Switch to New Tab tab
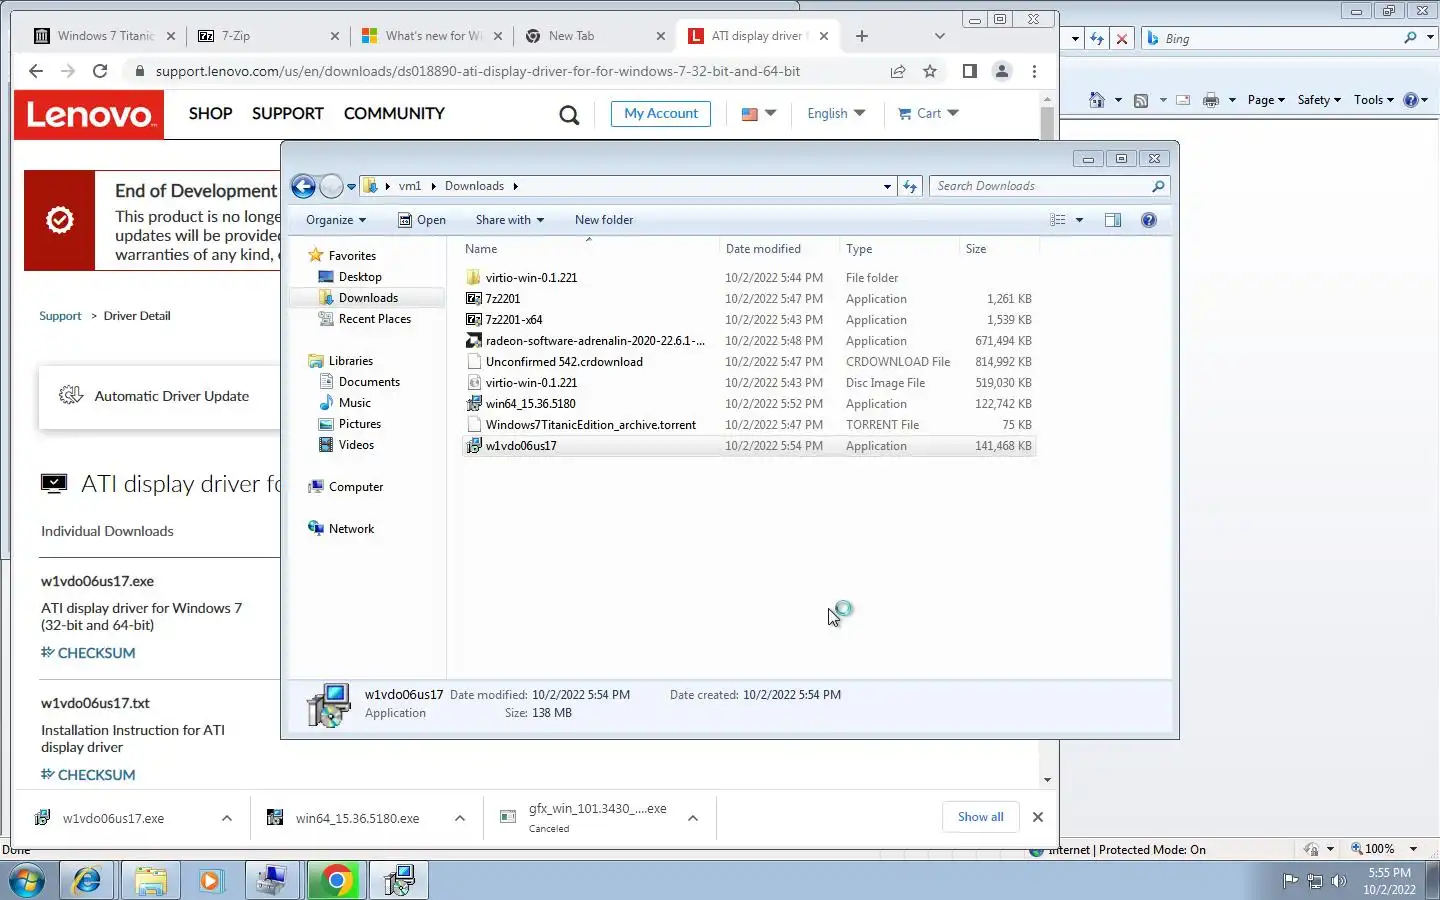 click(x=595, y=36)
